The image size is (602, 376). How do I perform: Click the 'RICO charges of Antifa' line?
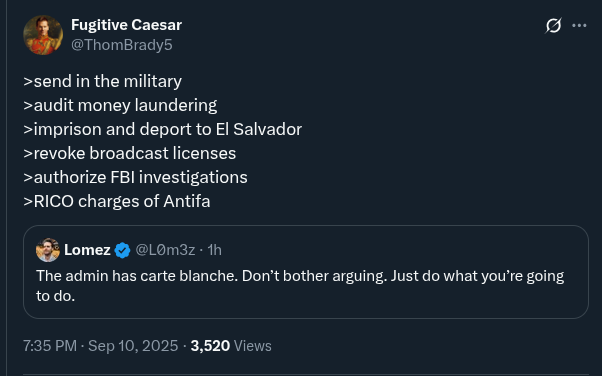117,201
